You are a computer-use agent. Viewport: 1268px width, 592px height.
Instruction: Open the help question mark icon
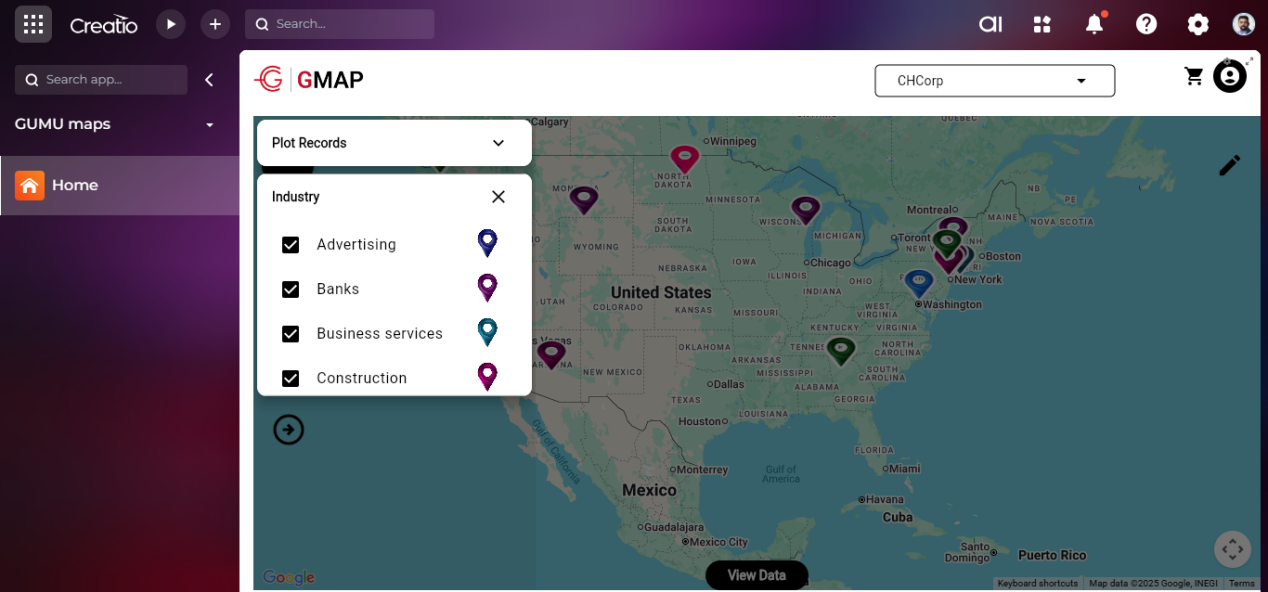click(1146, 24)
